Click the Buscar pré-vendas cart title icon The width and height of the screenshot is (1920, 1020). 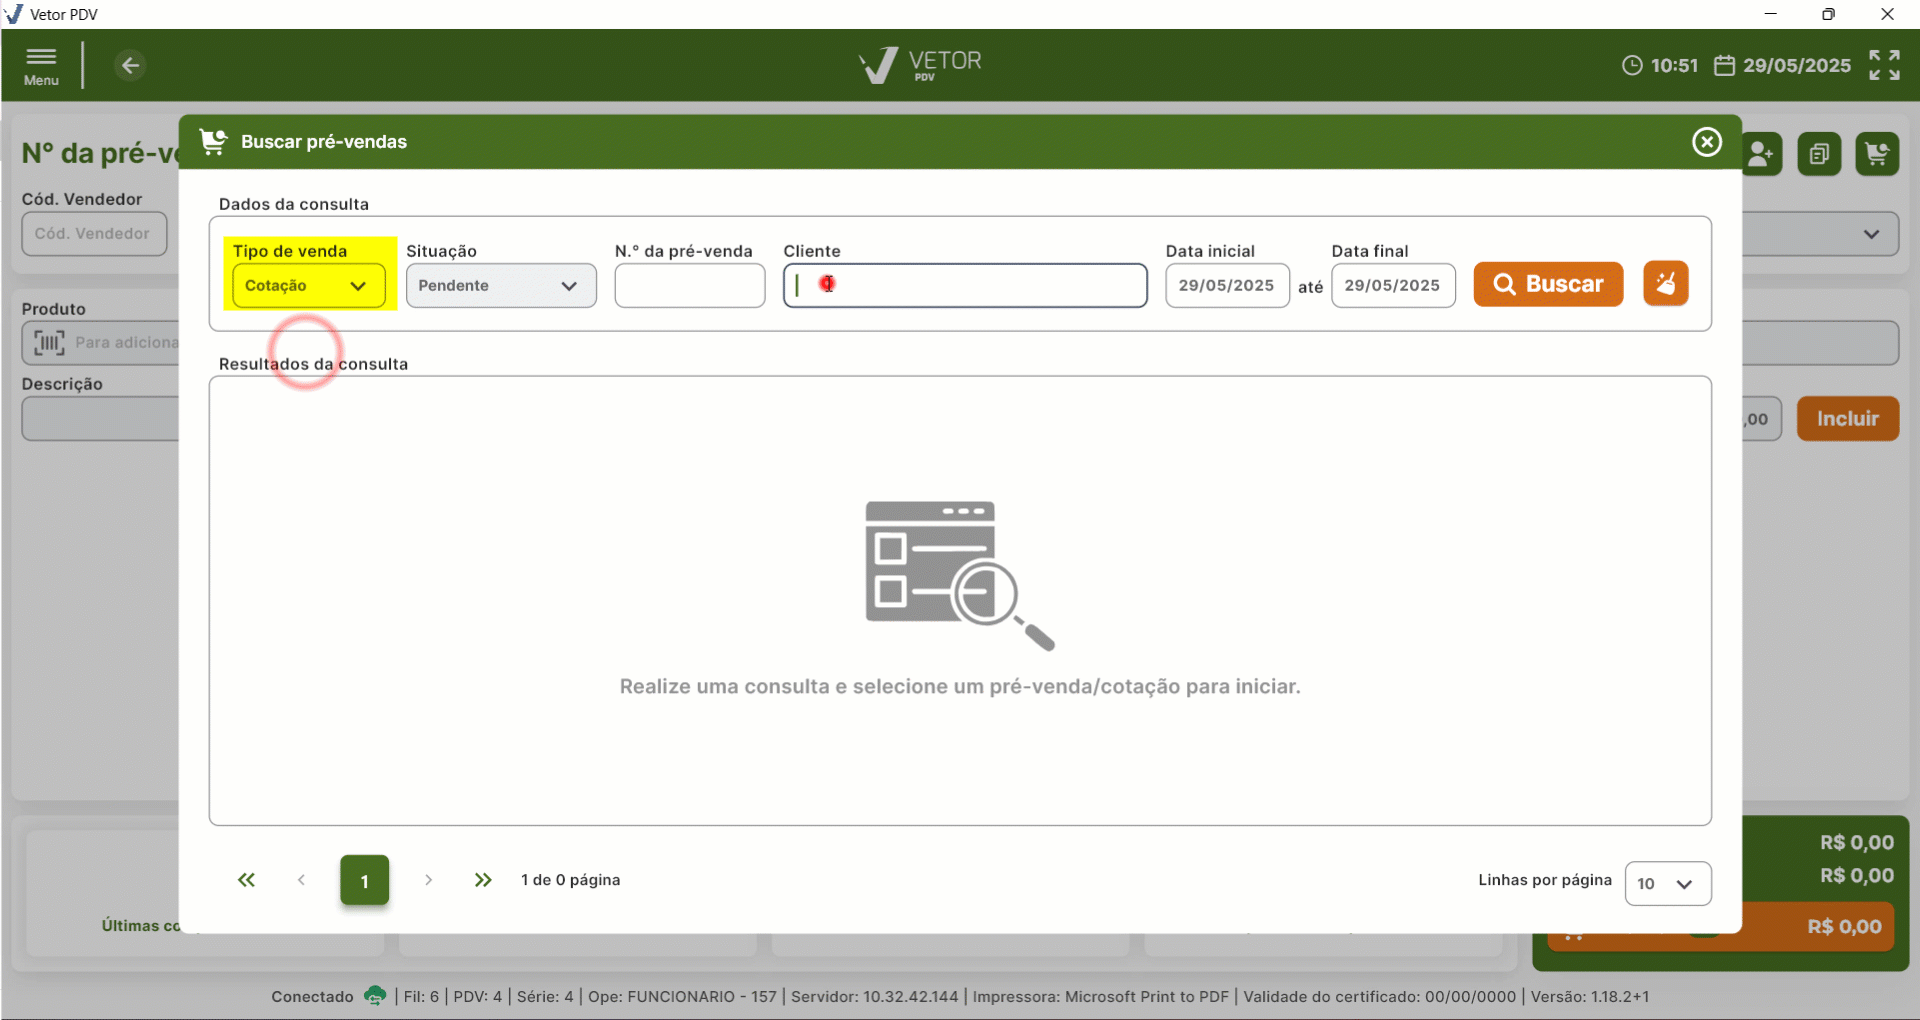213,142
